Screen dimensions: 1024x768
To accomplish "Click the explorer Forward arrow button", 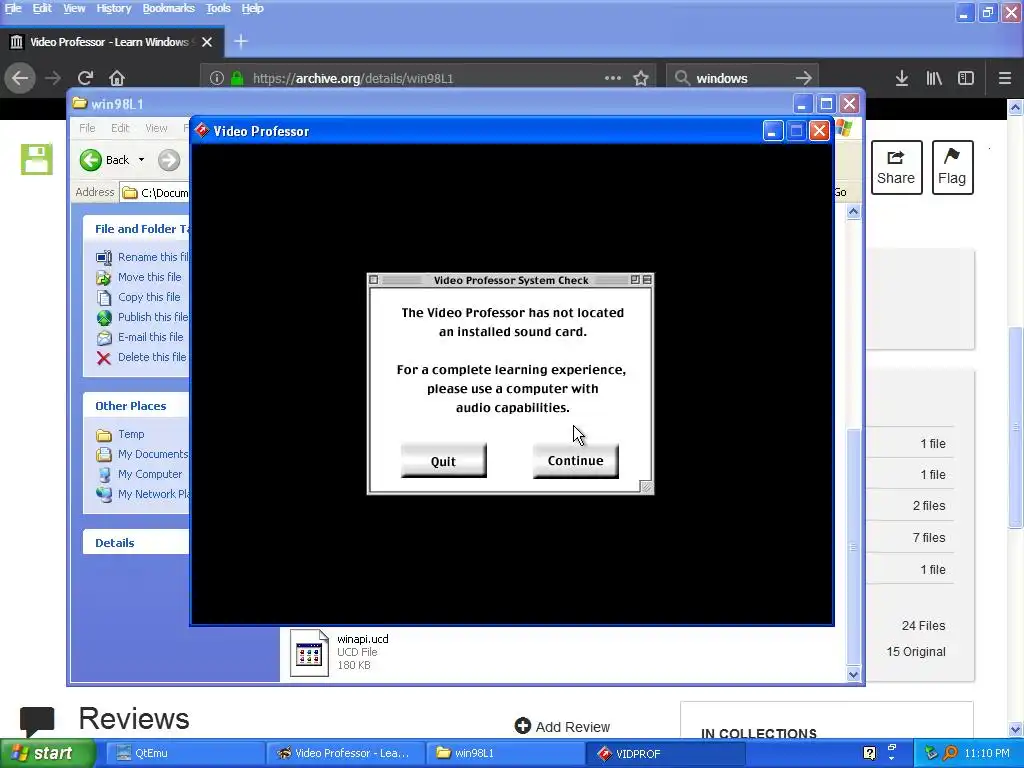I will coord(168,160).
